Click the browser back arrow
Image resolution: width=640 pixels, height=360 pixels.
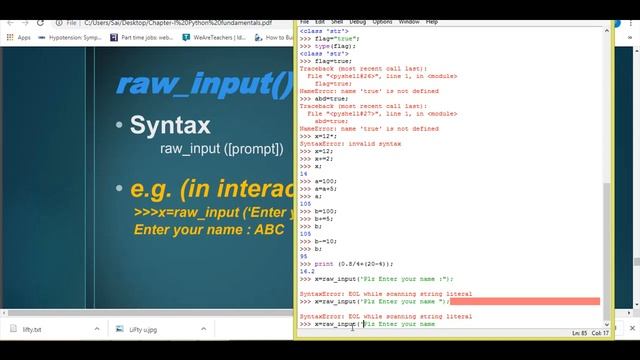(11, 23)
